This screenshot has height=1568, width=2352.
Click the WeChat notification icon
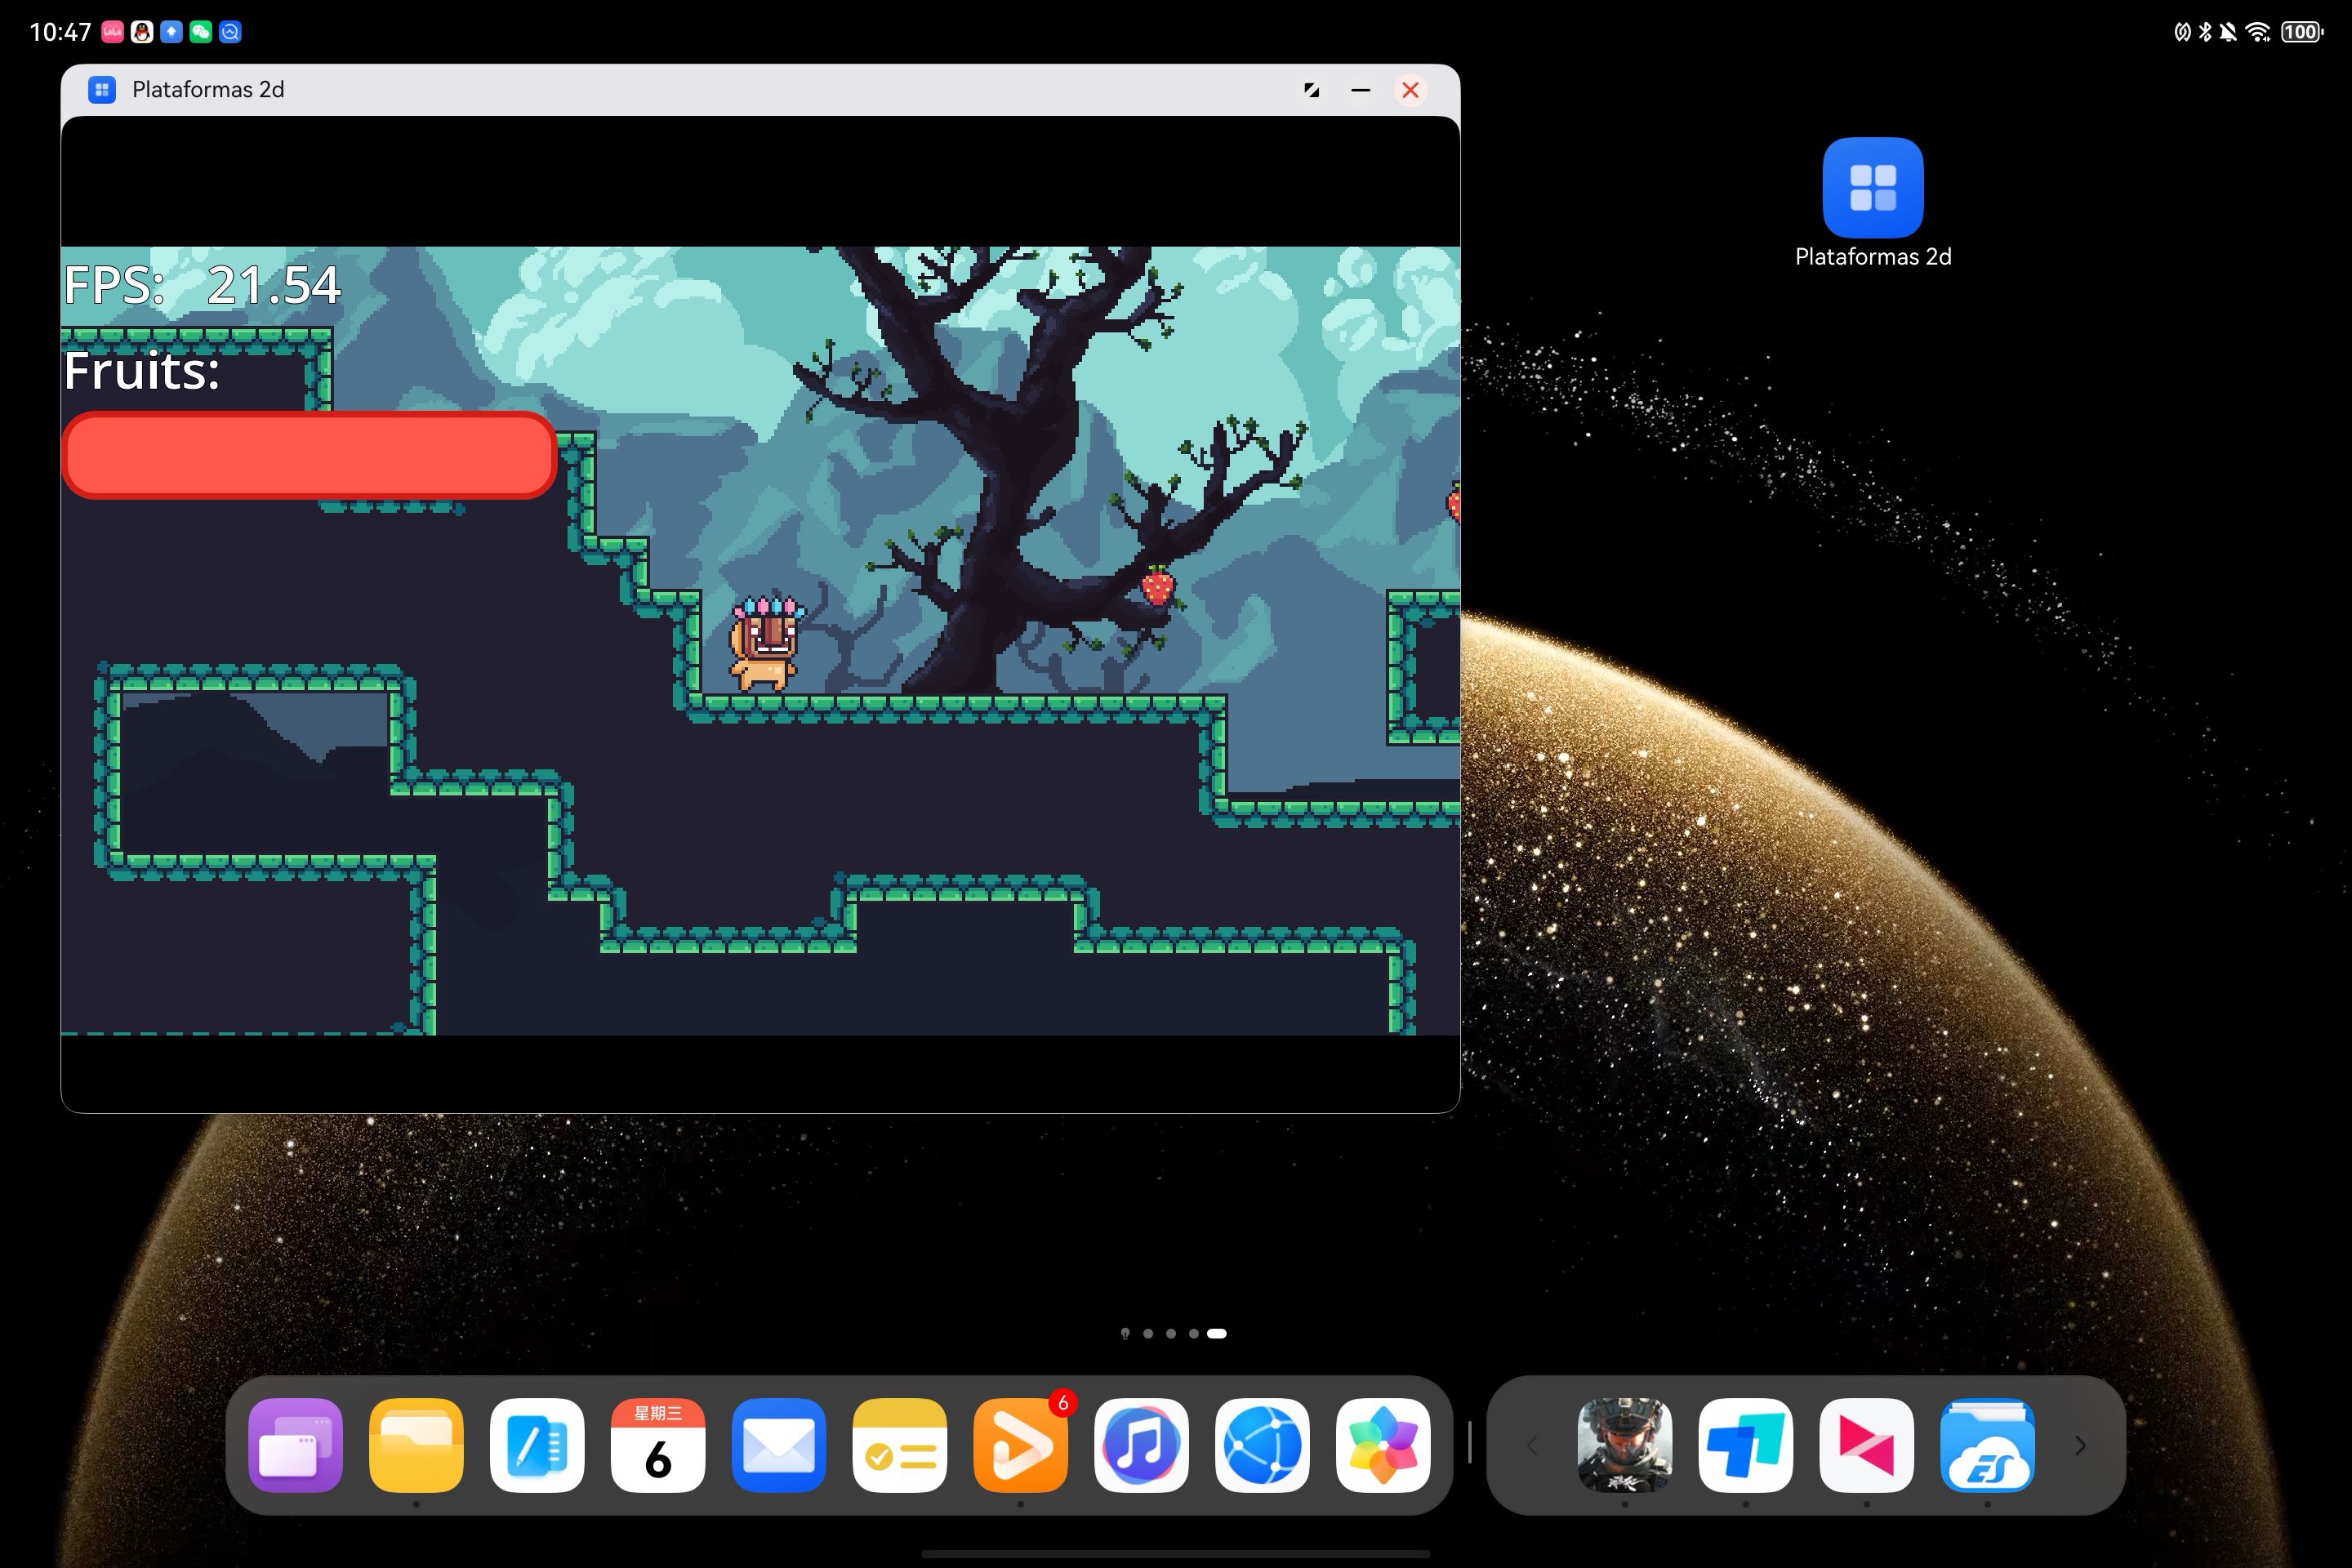pyautogui.click(x=201, y=32)
